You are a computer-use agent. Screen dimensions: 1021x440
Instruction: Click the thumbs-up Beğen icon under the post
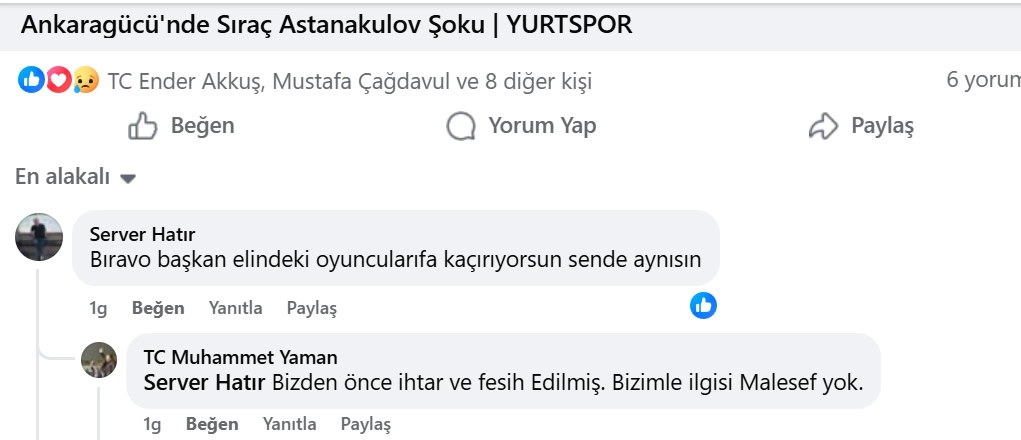143,126
